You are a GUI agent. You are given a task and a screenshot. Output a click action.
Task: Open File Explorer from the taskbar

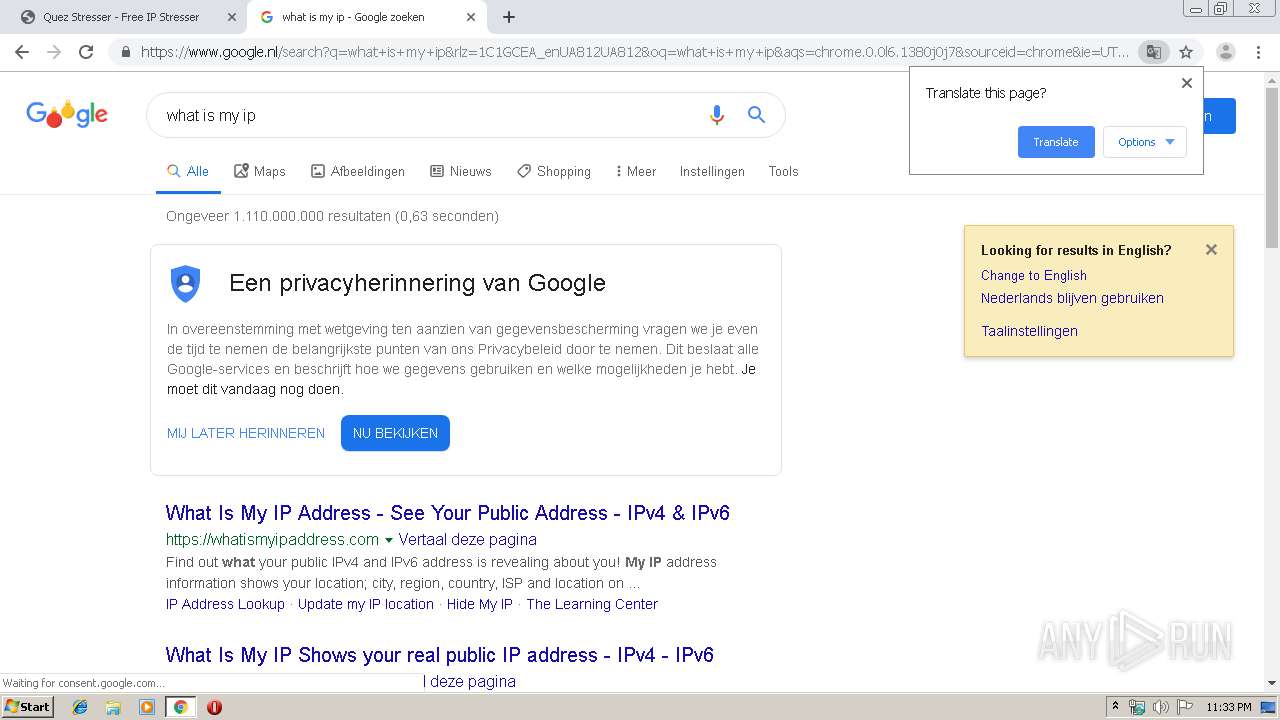click(x=113, y=707)
